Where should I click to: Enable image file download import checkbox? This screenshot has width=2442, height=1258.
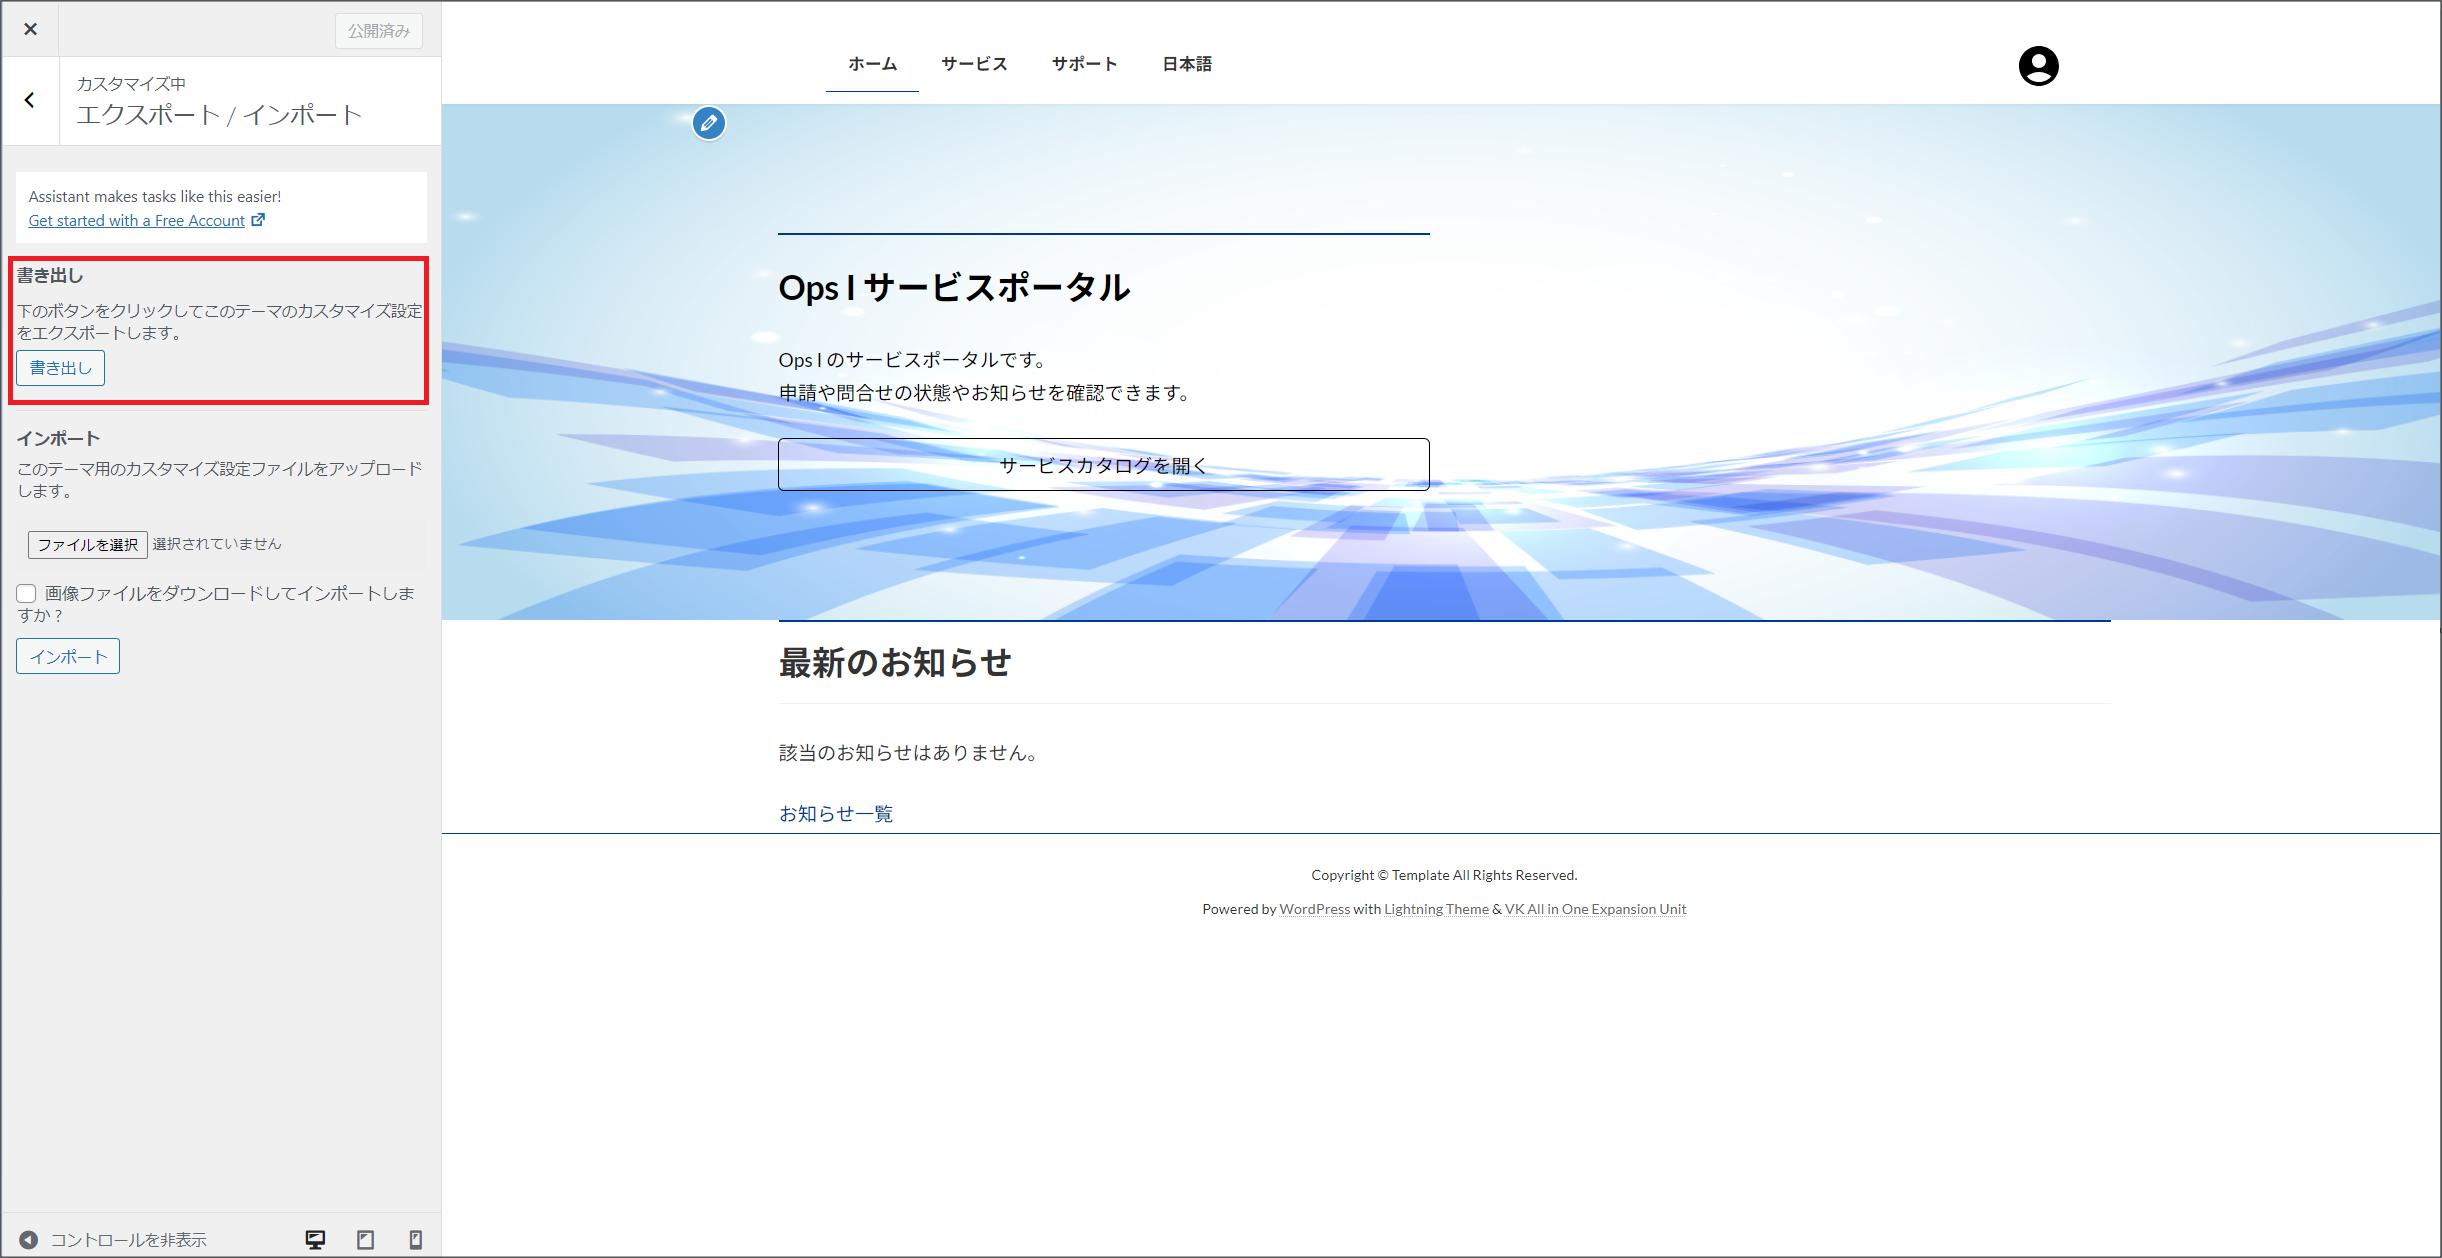[x=27, y=594]
